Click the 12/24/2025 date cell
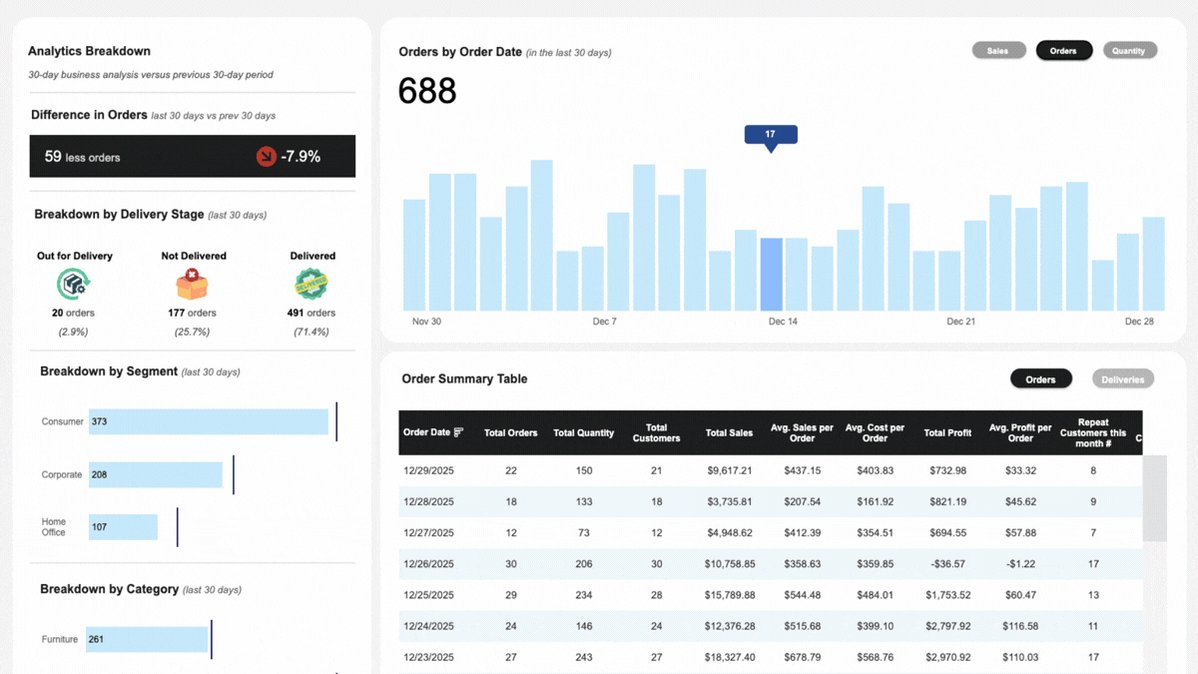1198x674 pixels. pos(429,626)
